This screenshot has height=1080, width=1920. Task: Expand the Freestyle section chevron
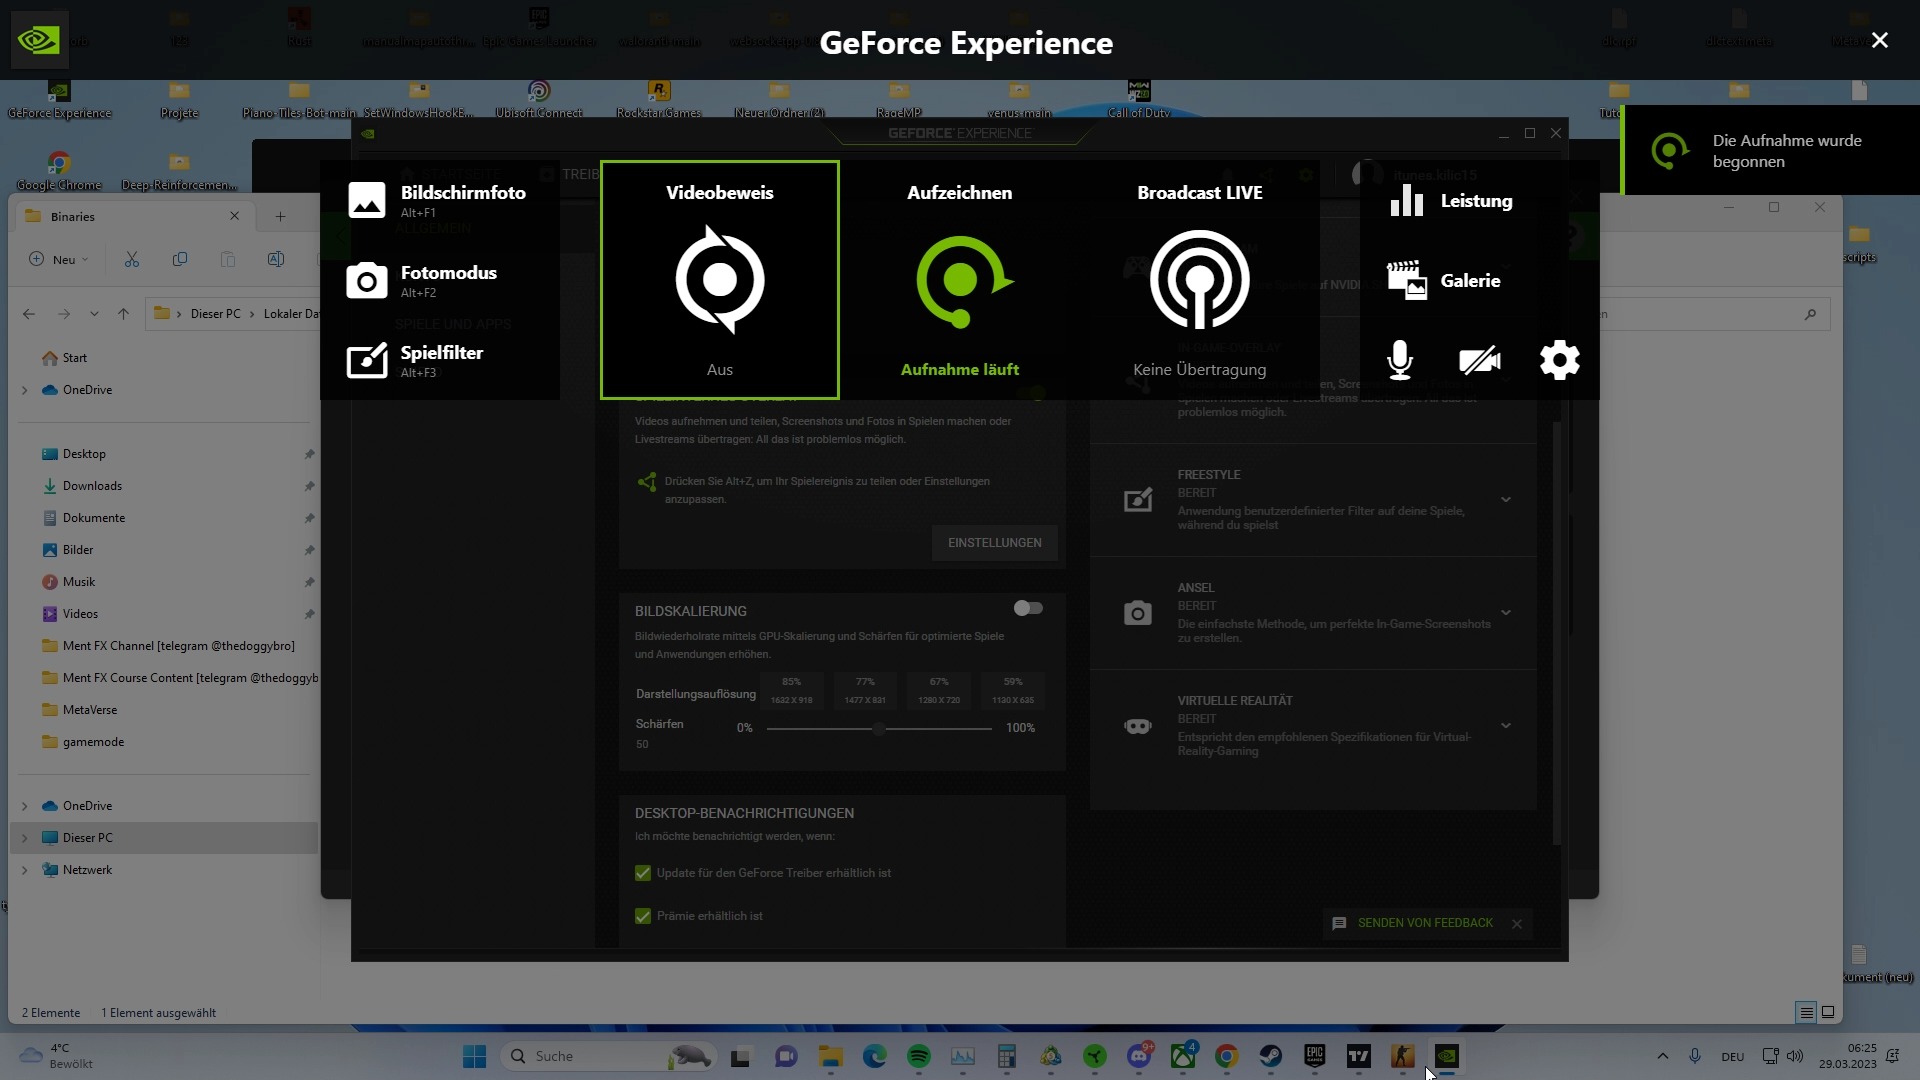point(1505,499)
